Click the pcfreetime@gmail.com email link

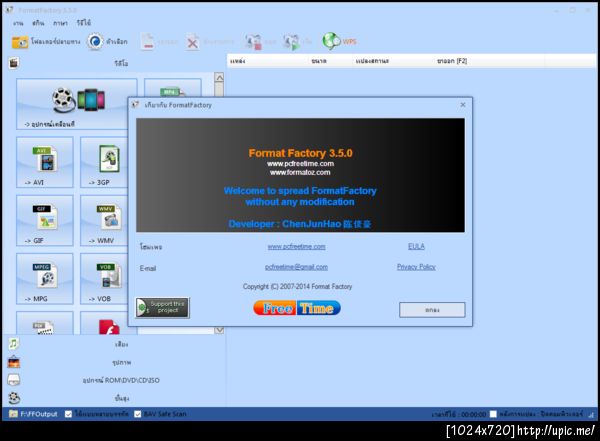tap(297, 267)
